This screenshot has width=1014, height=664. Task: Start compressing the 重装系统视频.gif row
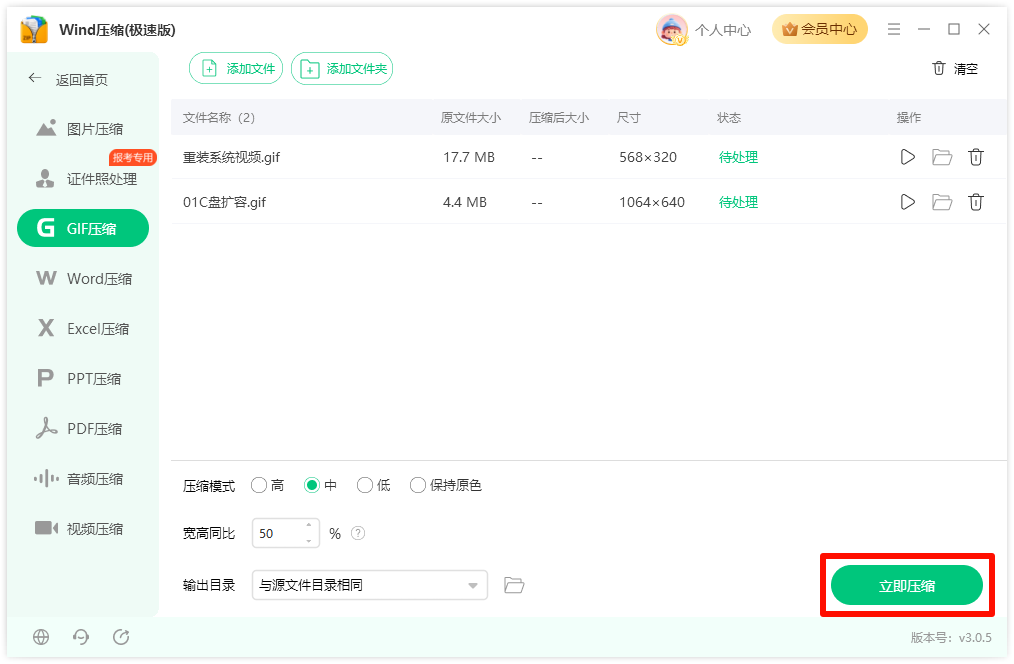[907, 157]
